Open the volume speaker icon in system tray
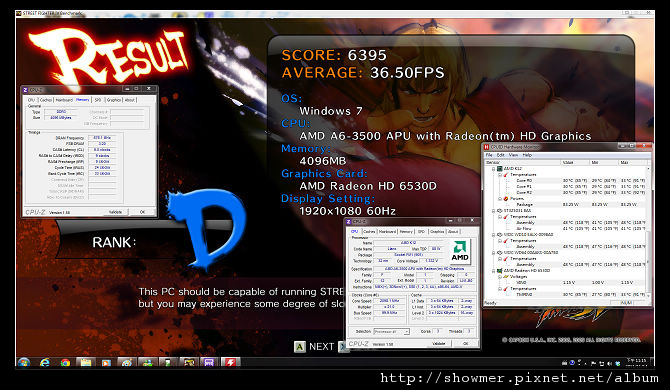This screenshot has width=670, height=390. click(610, 364)
